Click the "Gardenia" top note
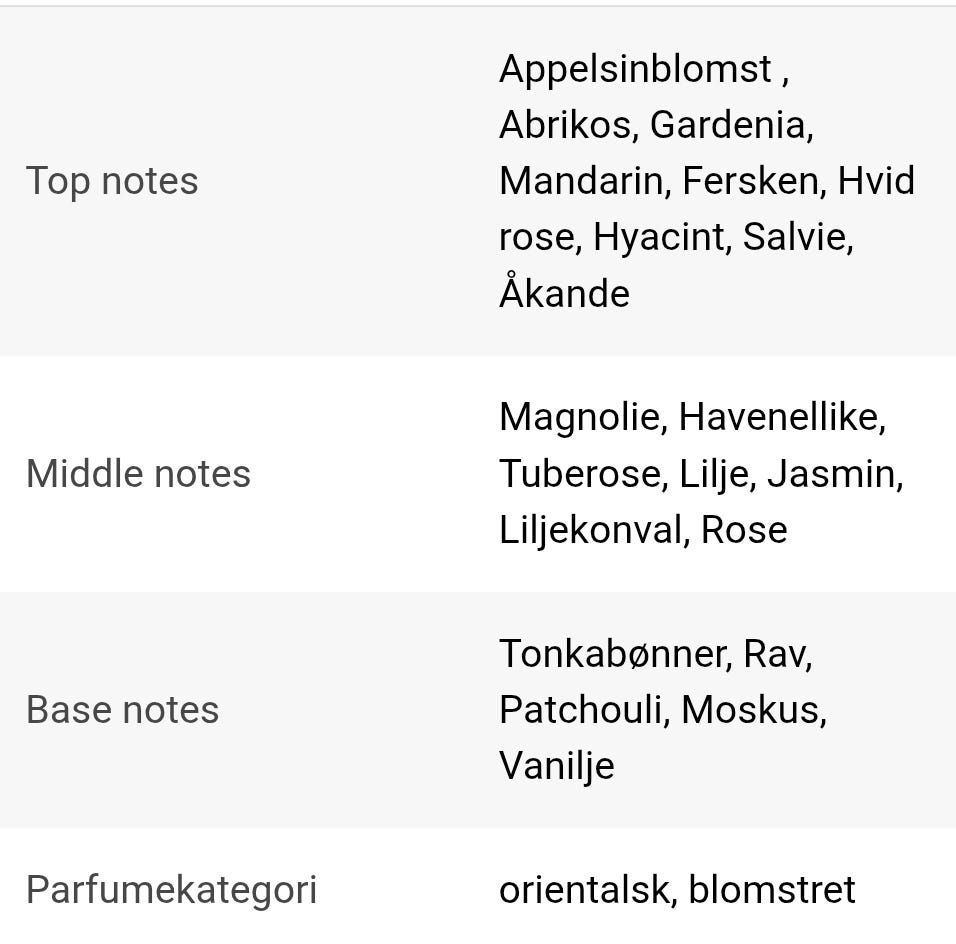The height and width of the screenshot is (944, 956). click(729, 125)
